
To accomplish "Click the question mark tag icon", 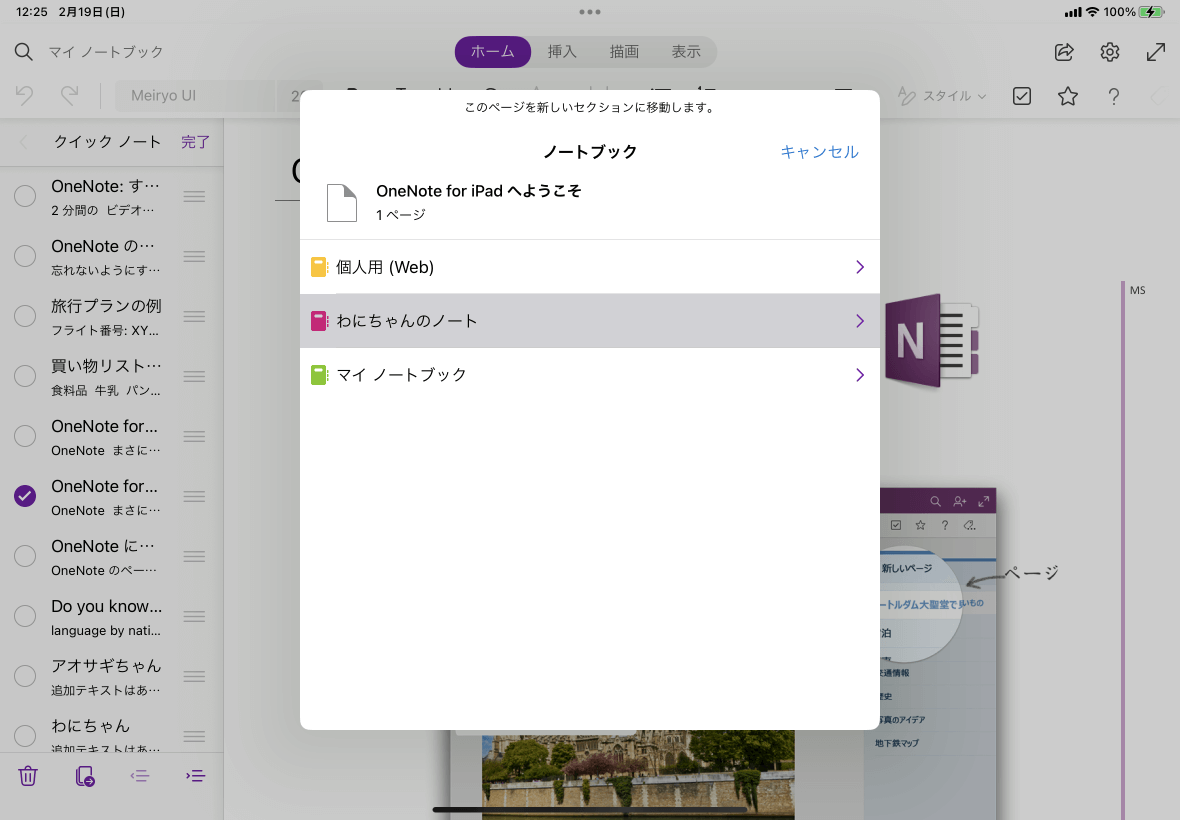I will (1113, 96).
